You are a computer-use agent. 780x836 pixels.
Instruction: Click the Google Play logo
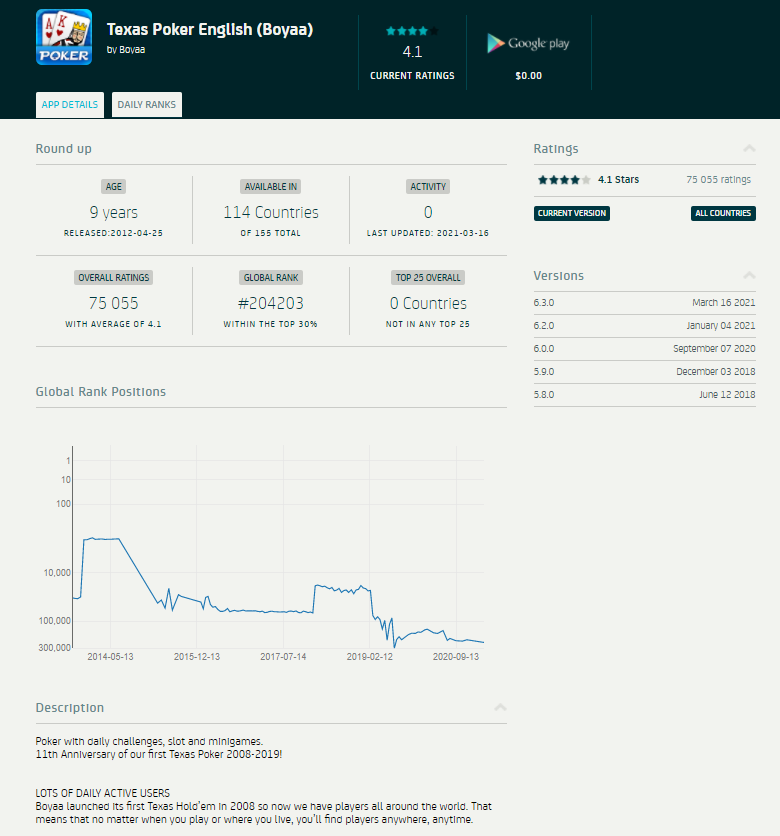click(528, 43)
